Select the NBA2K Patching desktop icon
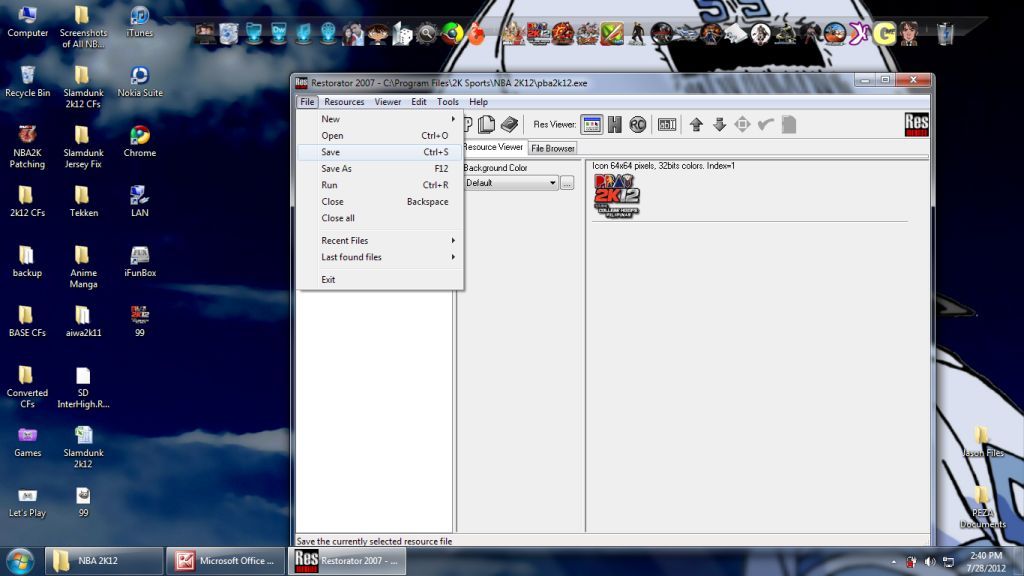 pyautogui.click(x=27, y=147)
